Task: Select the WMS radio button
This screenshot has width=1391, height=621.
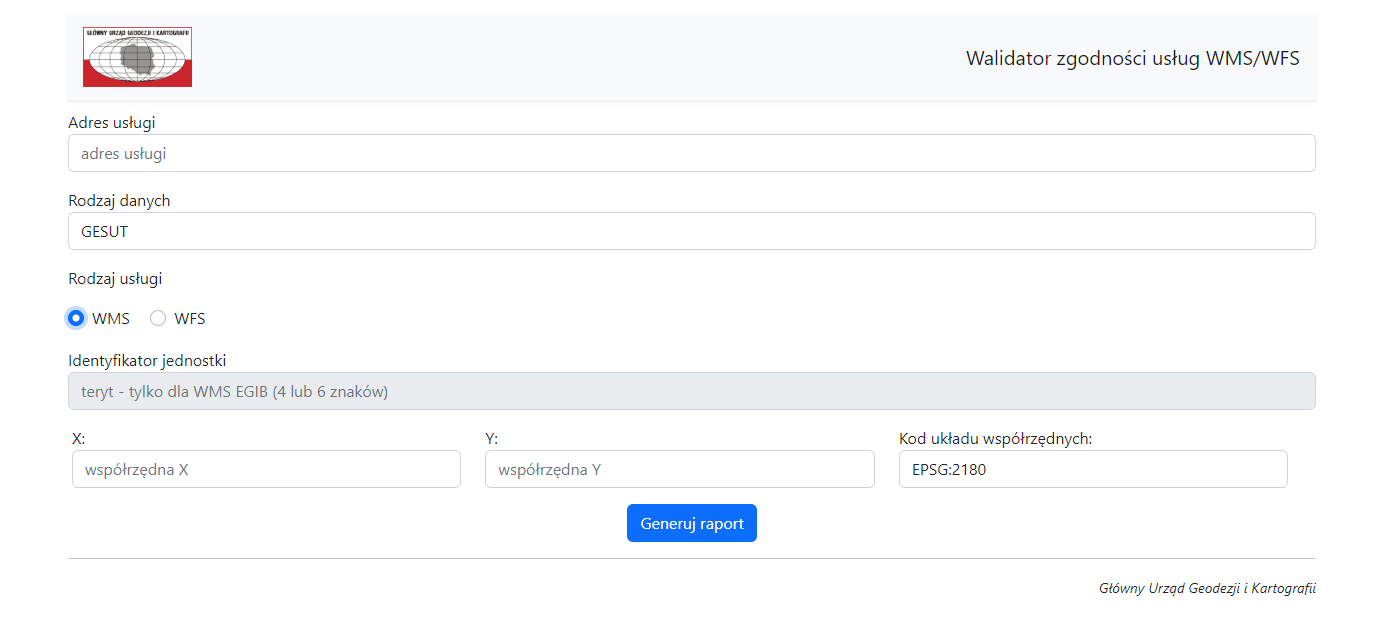Action: click(76, 319)
